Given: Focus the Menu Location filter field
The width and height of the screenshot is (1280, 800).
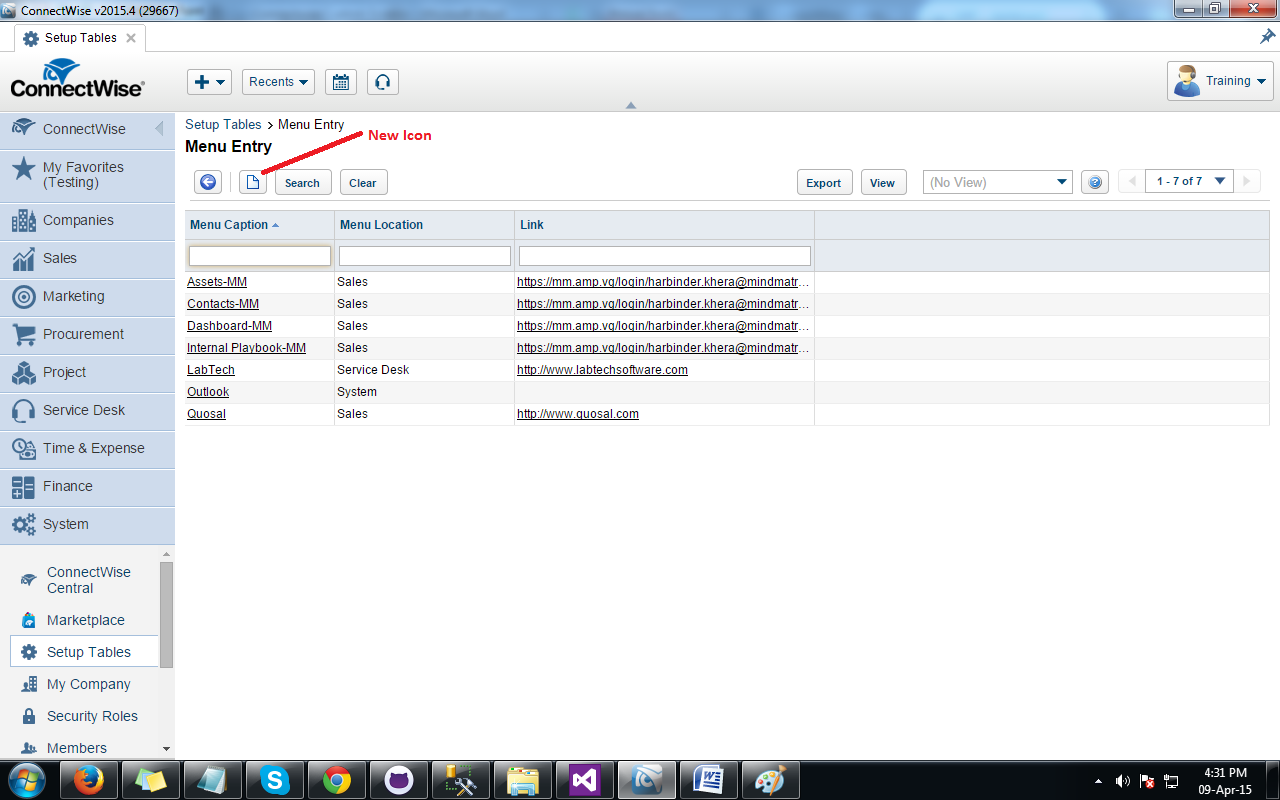Looking at the screenshot, I should click(x=425, y=256).
